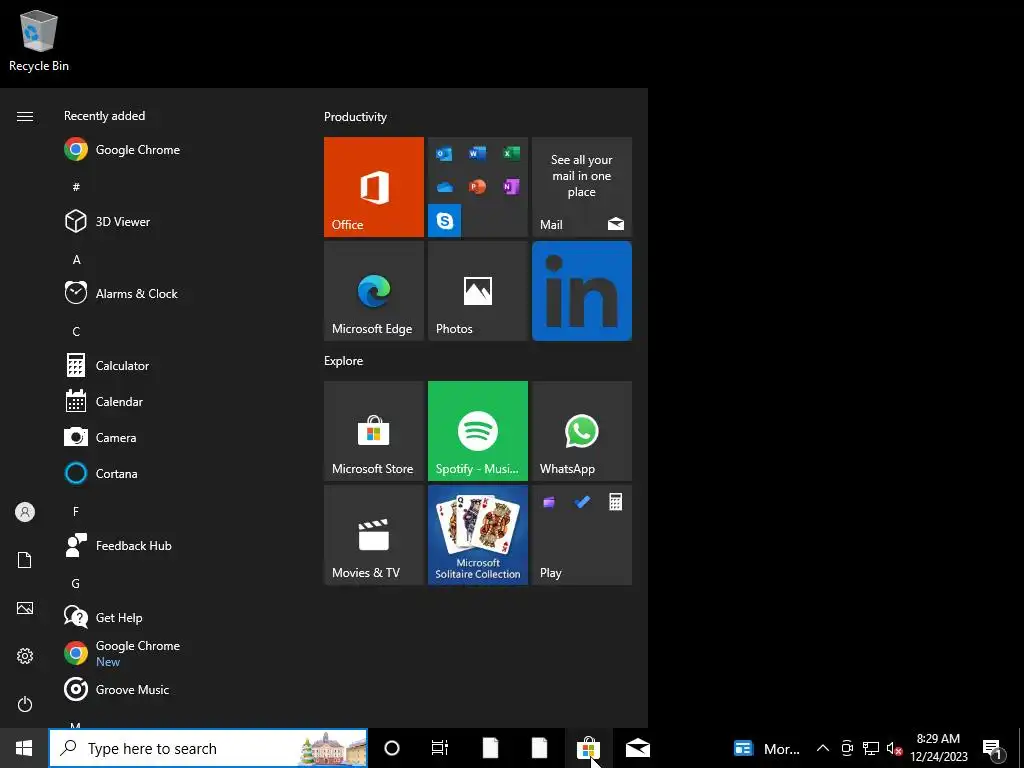This screenshot has height=768, width=1024.
Task: Click the # section header
Action: [76, 187]
